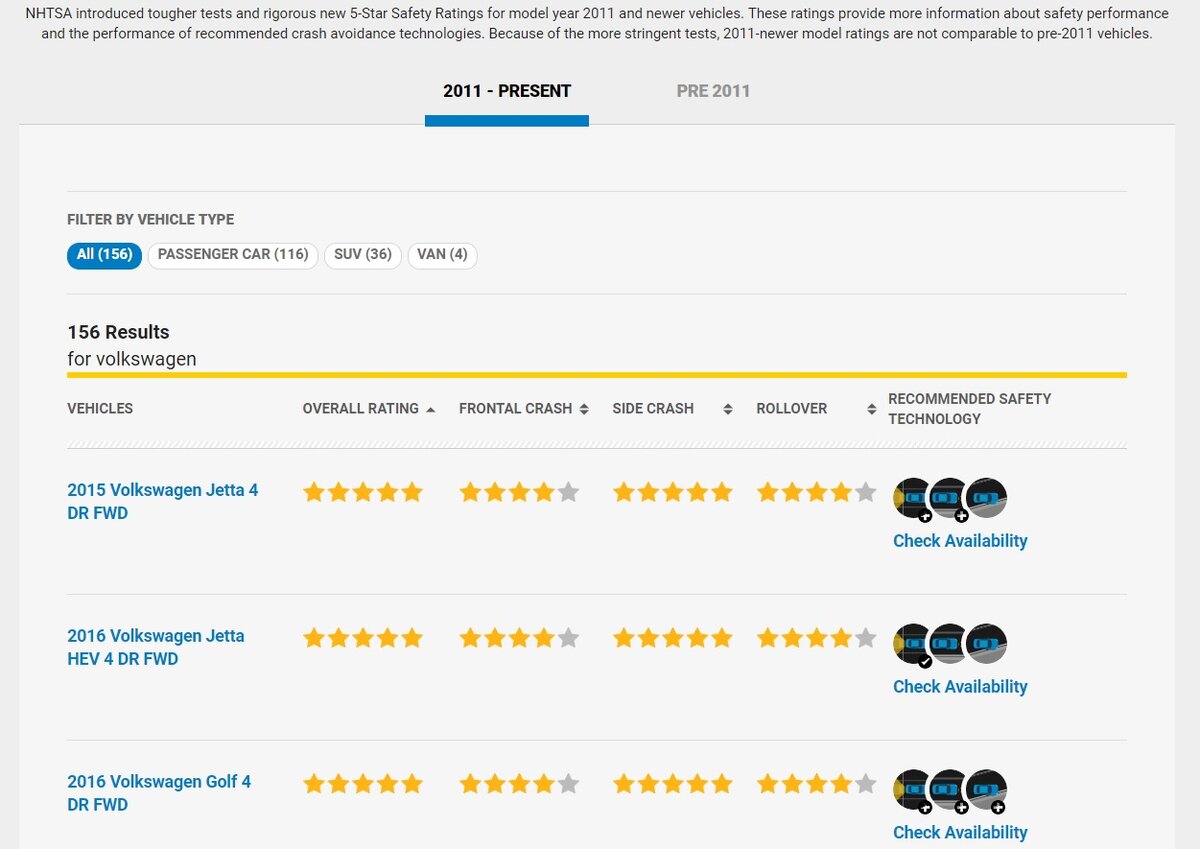Click the overall rating stars for 2015 Jetta
This screenshot has height=849, width=1200.
[363, 492]
